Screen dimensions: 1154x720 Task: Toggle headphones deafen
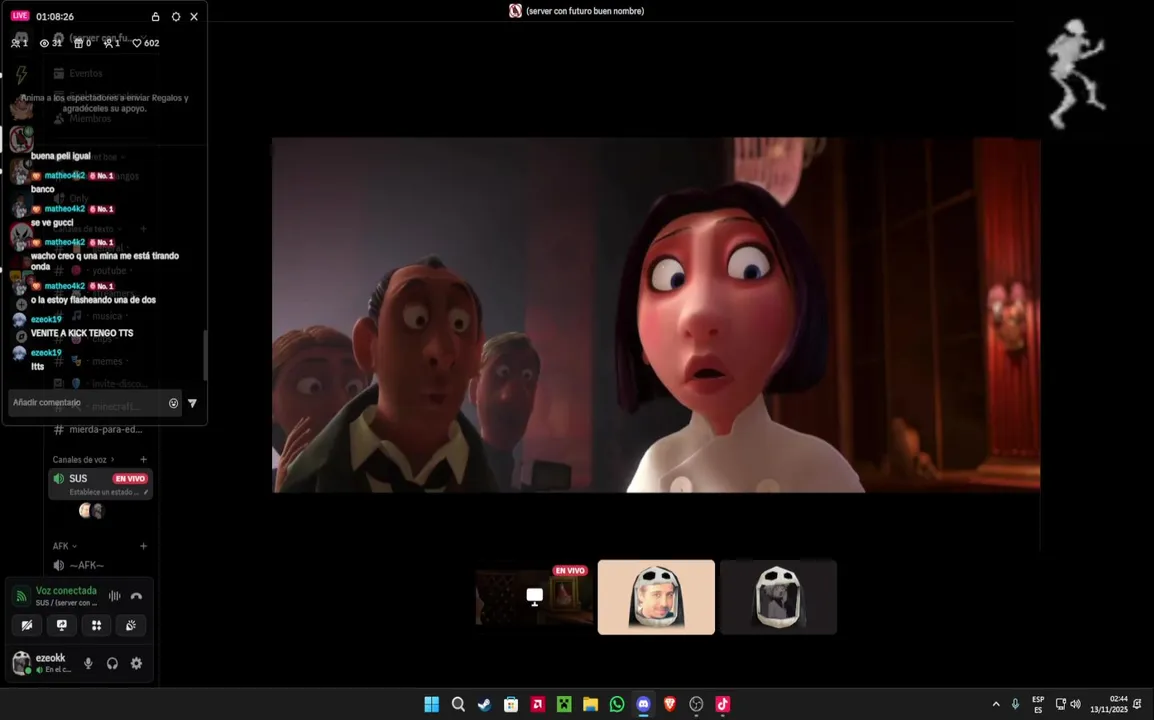tap(112, 663)
